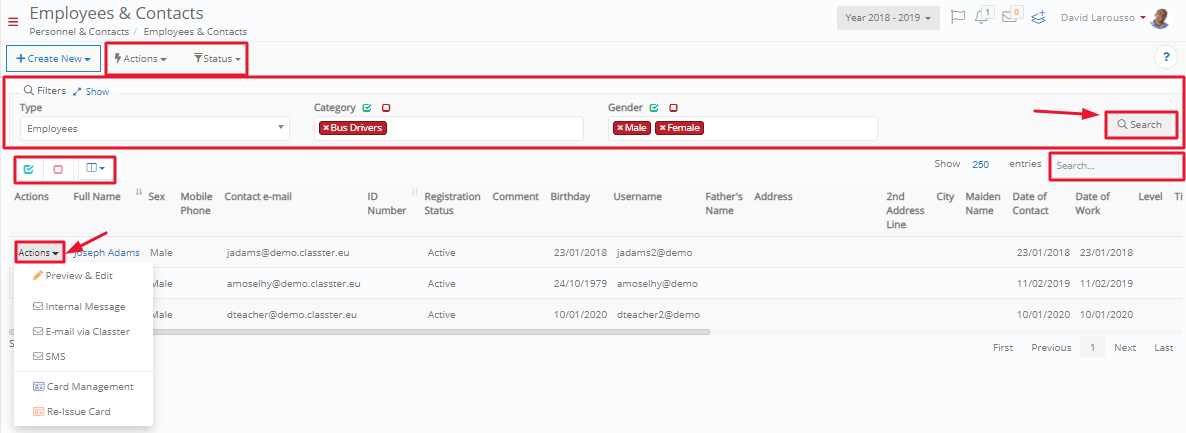Viewport: 1186px width, 433px height.
Task: Click Date of Contact column header
Action: [x=1031, y=204]
